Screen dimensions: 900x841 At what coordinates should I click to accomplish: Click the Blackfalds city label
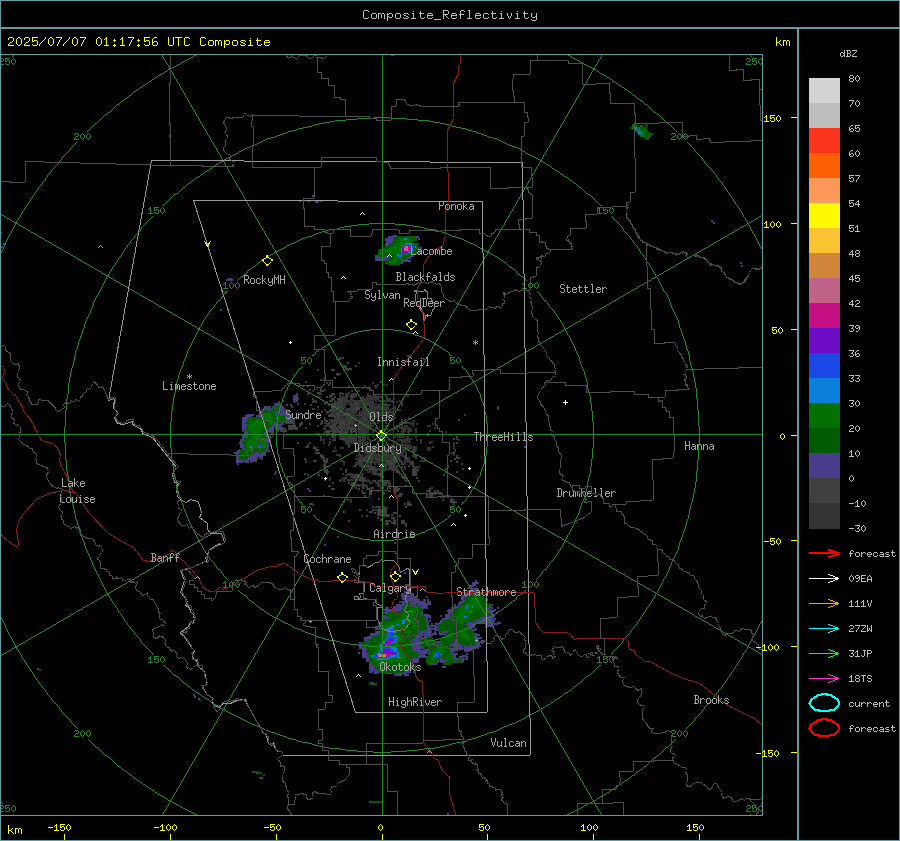(425, 277)
